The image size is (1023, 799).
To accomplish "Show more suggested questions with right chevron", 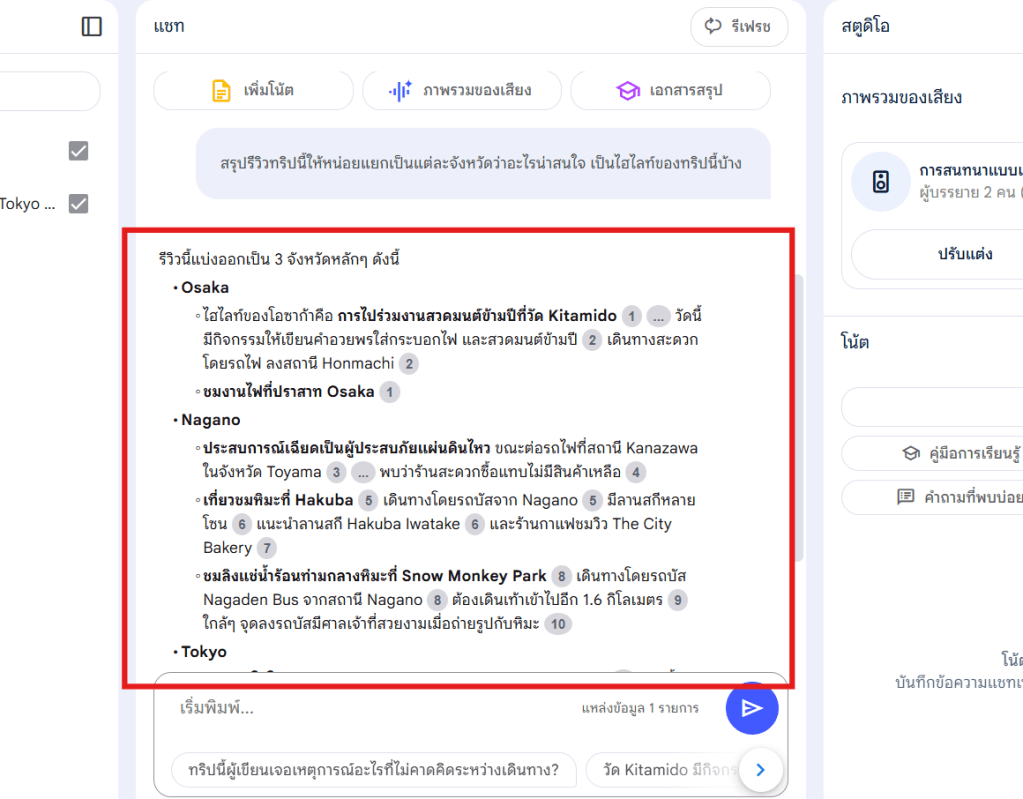I will [x=760, y=770].
